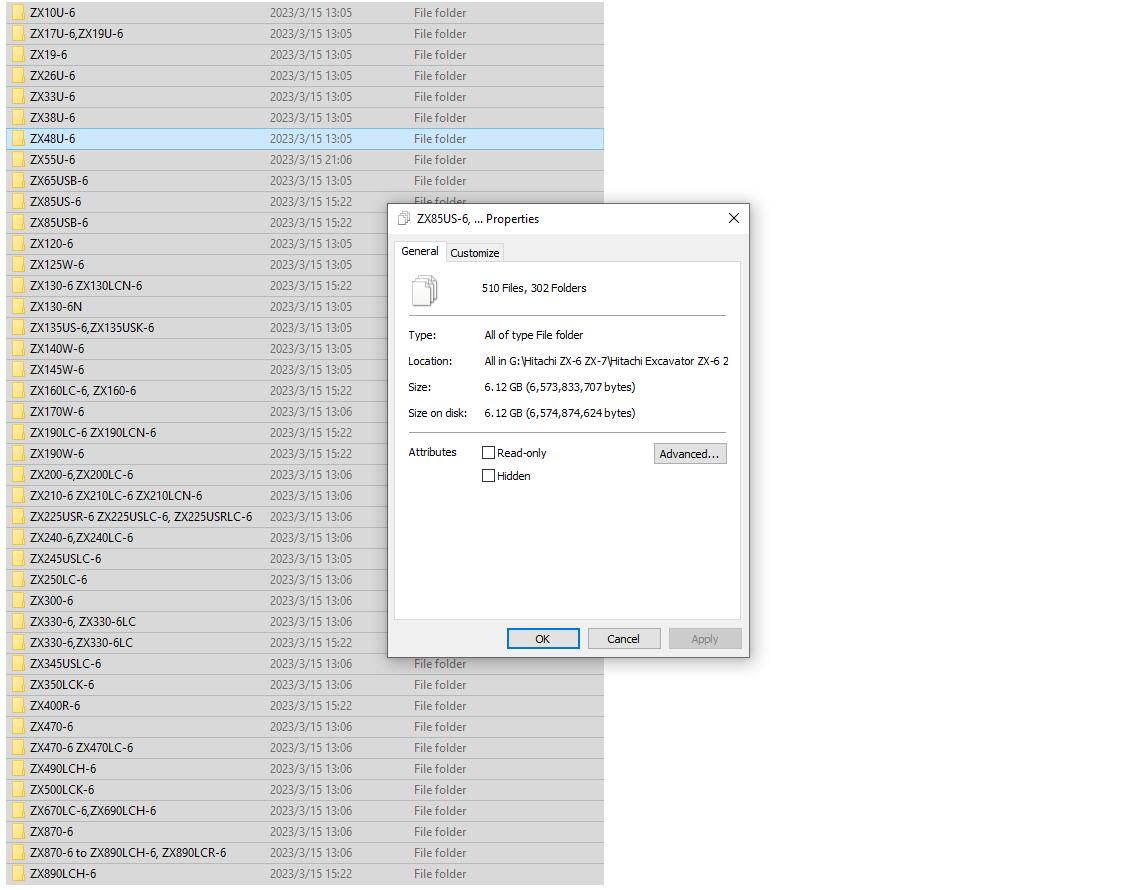Select folder name ZX330-6, ZX330-6LC dated 13:06
This screenshot has width=1127, height=890.
tap(83, 622)
